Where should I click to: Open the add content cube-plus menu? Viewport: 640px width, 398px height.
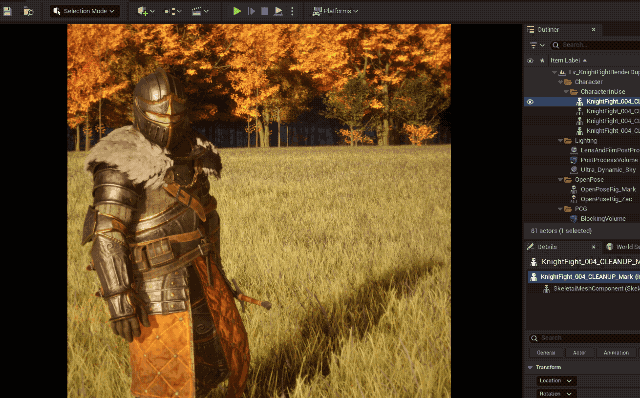[x=146, y=11]
